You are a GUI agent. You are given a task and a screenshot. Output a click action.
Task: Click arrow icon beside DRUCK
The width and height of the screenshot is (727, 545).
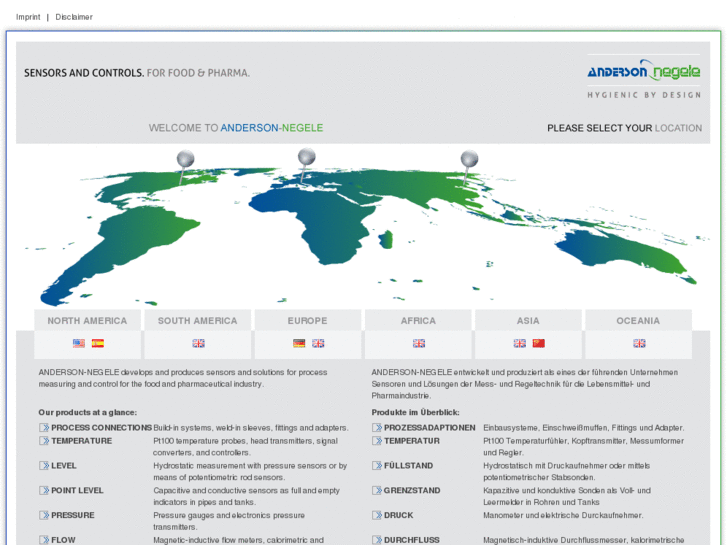click(x=377, y=515)
